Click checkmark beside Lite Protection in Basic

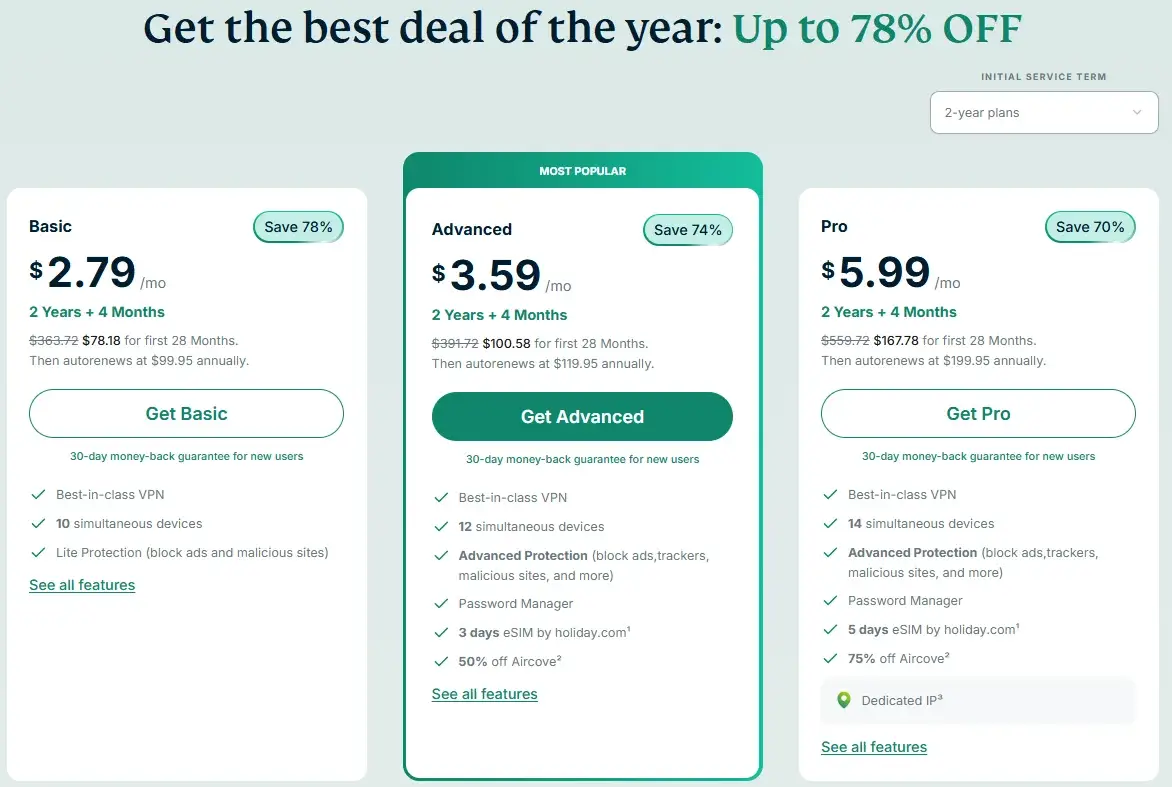tap(39, 552)
